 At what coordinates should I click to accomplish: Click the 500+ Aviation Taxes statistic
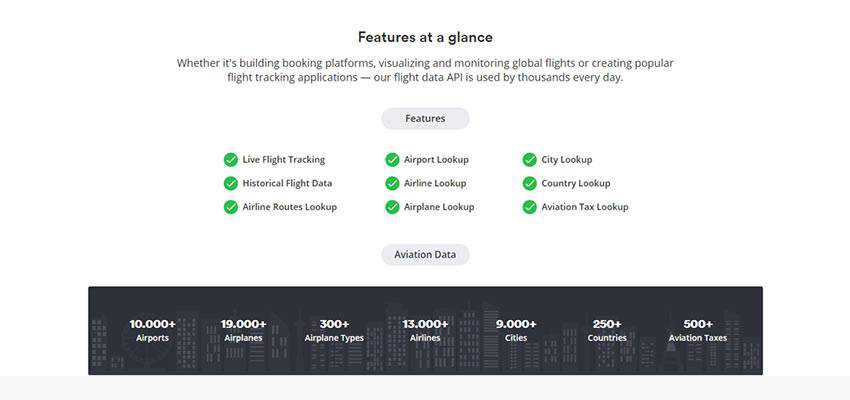coord(698,330)
